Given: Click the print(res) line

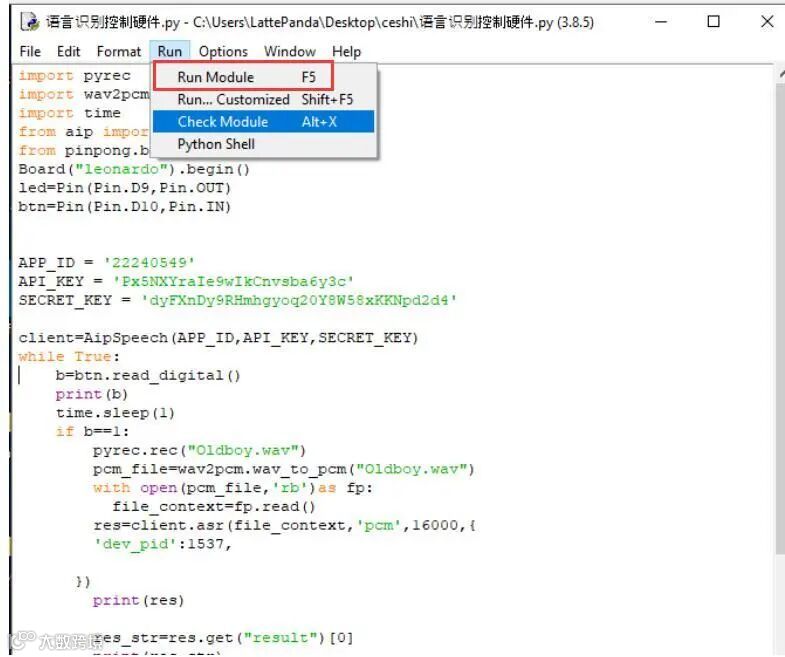Looking at the screenshot, I should coord(138,600).
